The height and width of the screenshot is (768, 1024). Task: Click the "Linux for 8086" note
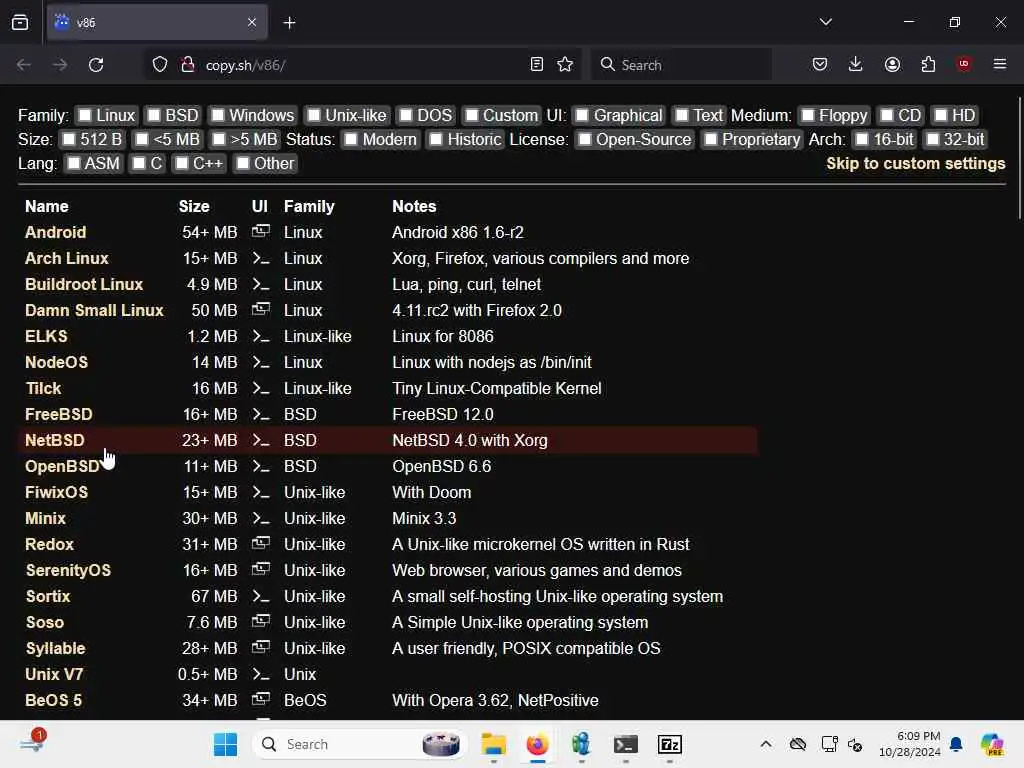pos(443,336)
